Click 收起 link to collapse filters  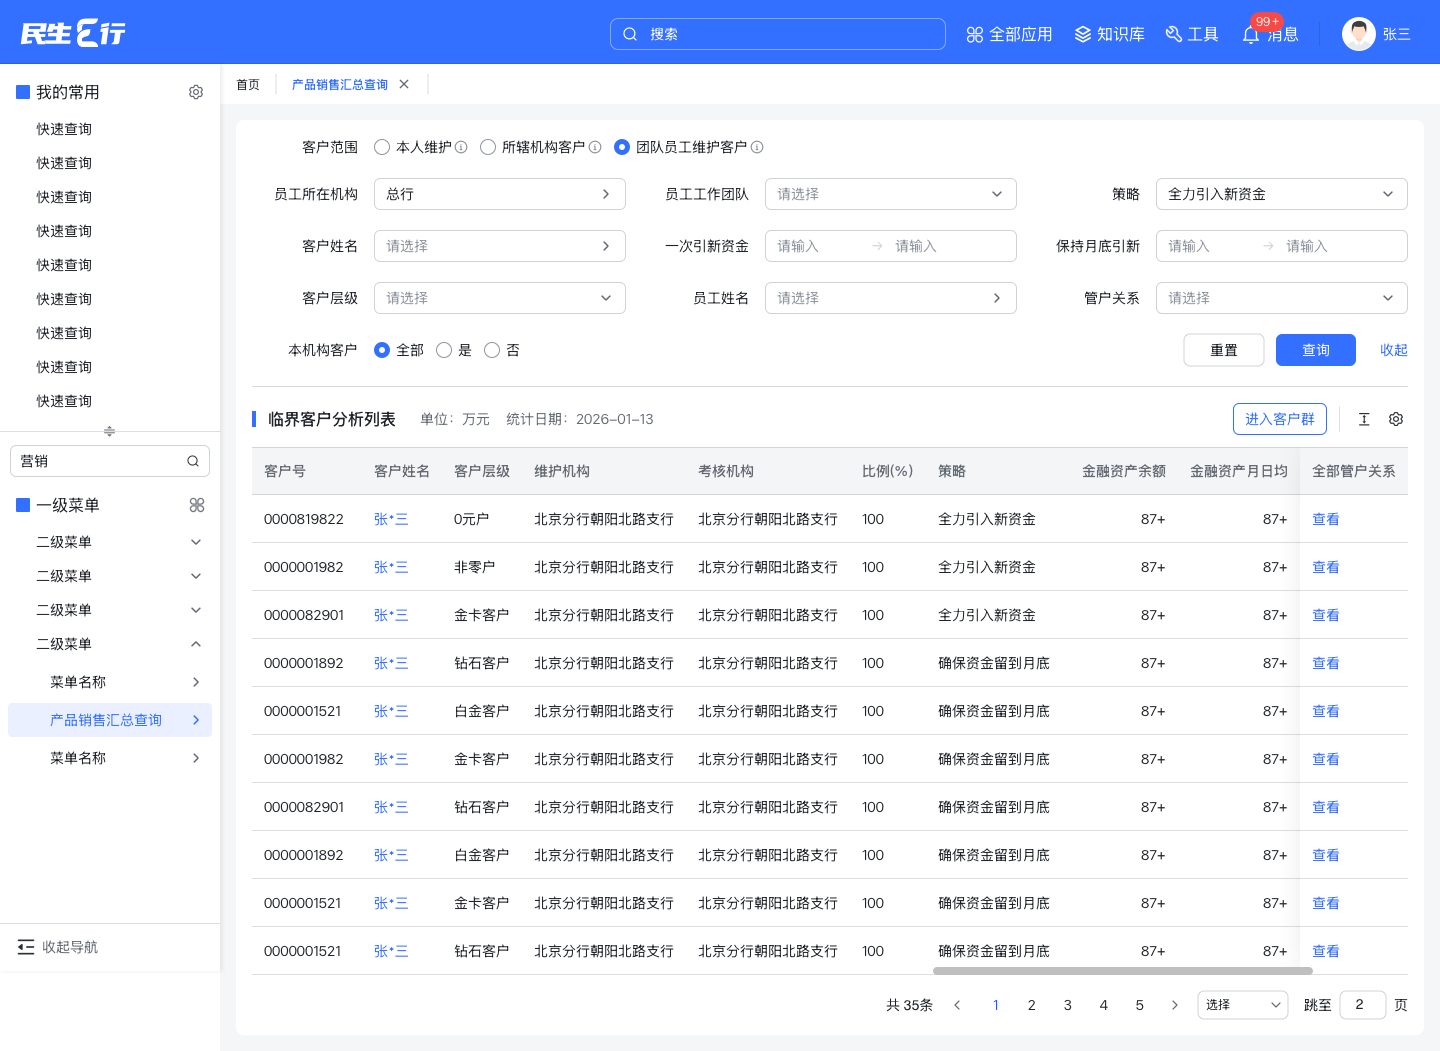click(1394, 350)
